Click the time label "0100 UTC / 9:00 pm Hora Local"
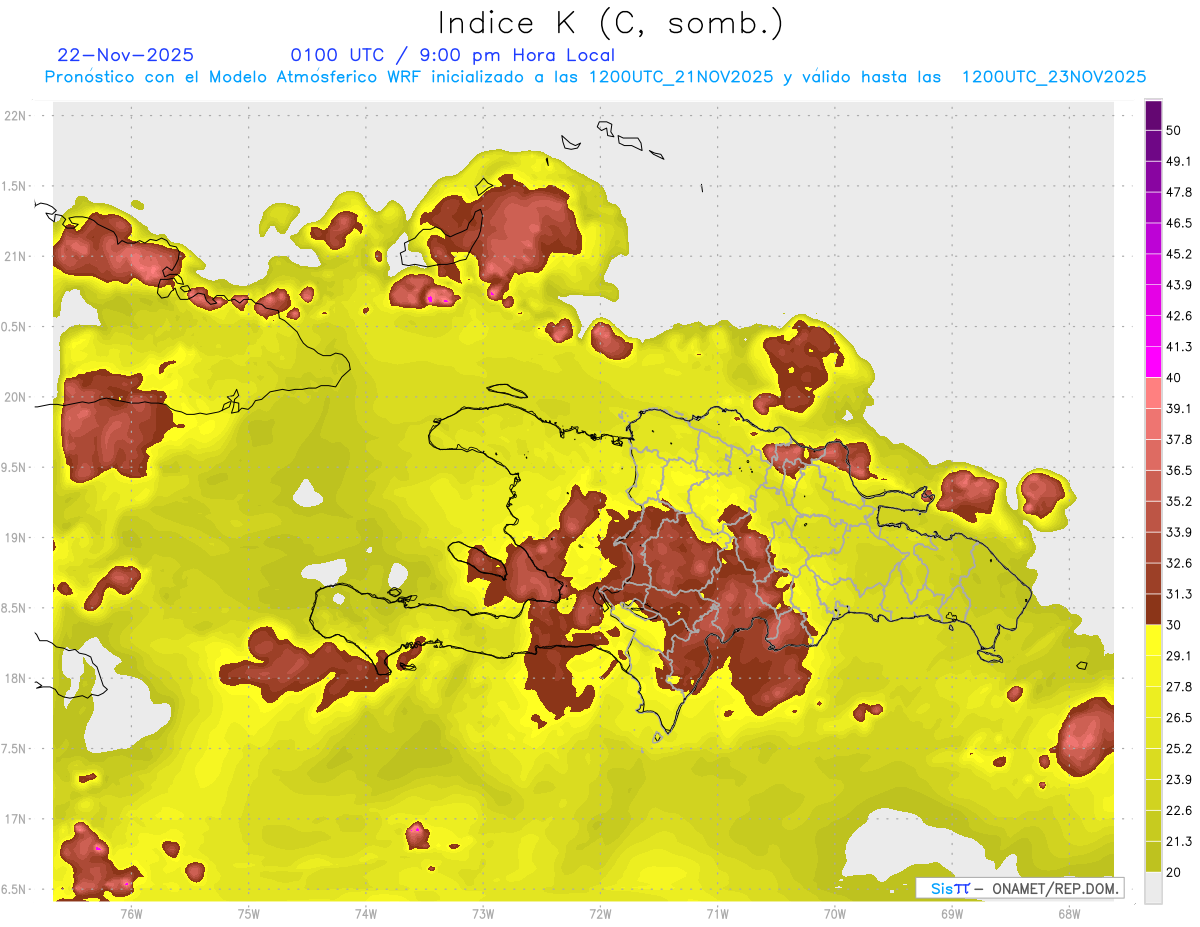This screenshot has height=927, width=1200. [453, 55]
